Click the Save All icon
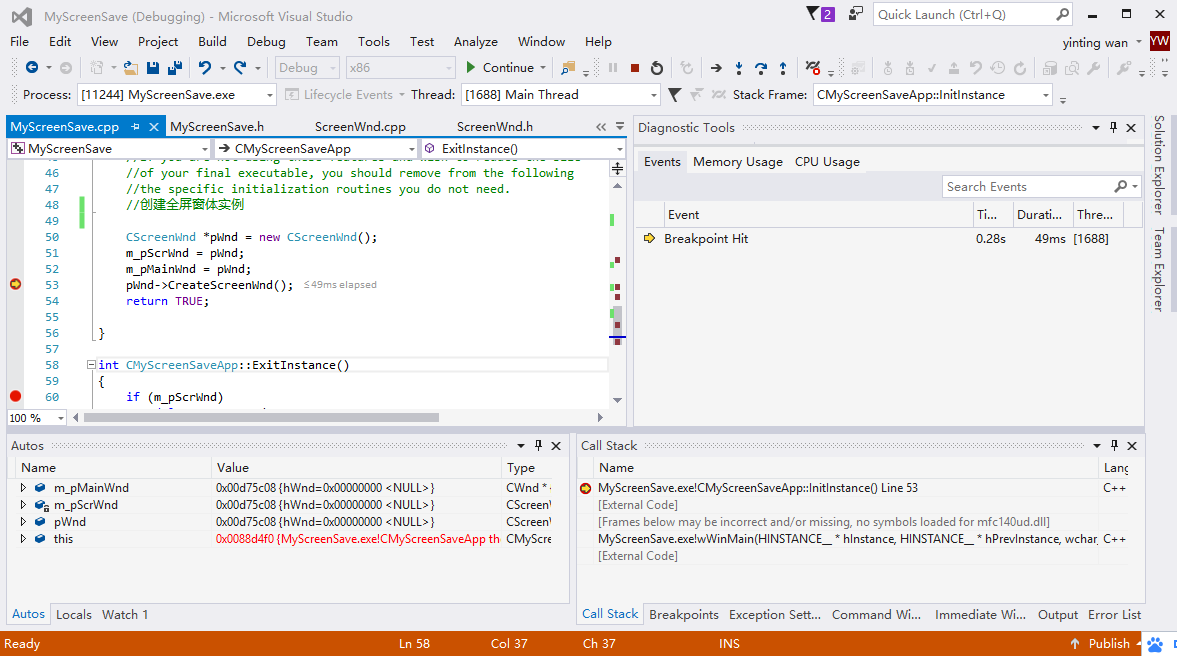The height and width of the screenshot is (656, 1177). [175, 68]
